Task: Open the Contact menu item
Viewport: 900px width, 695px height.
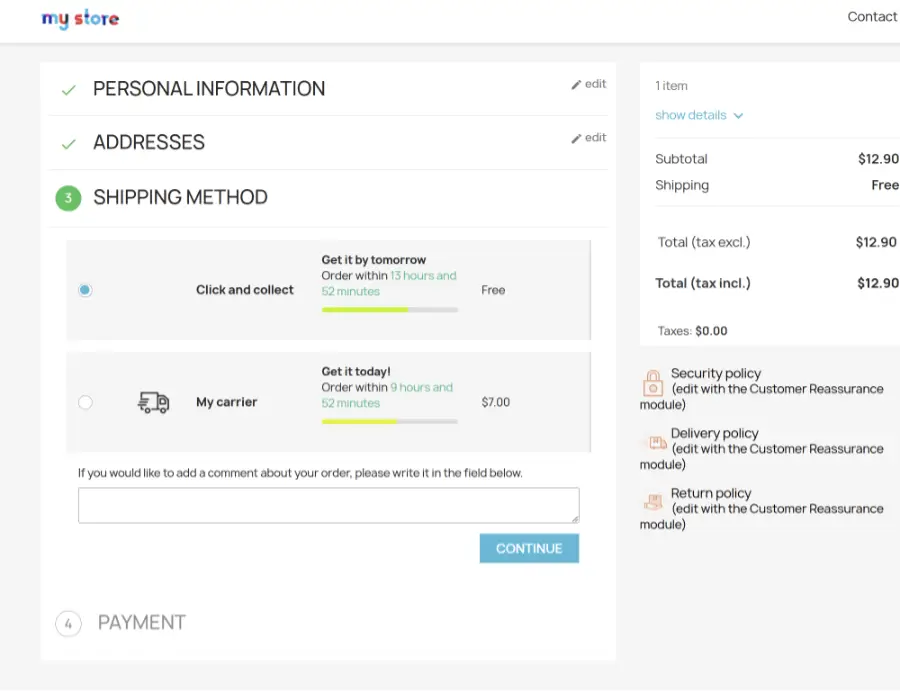Action: [x=871, y=16]
